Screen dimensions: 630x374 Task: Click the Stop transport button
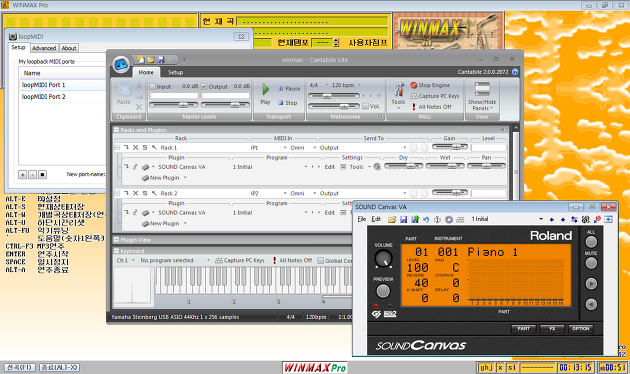coord(288,103)
